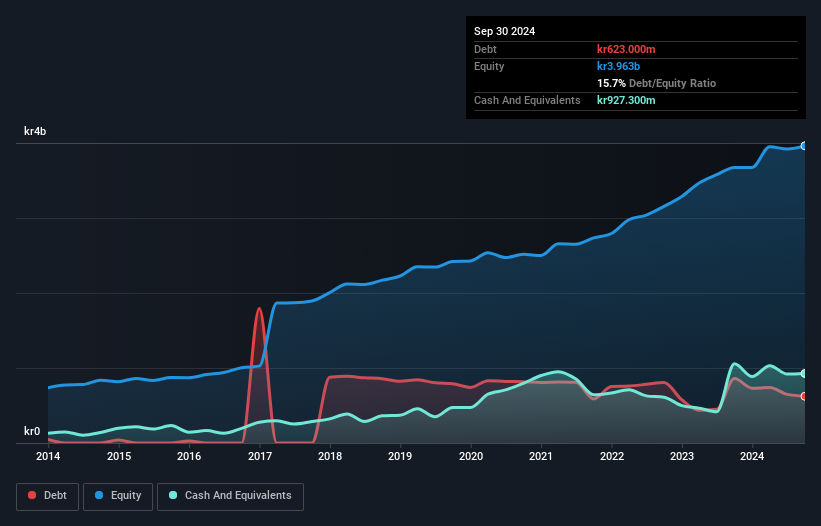Screen dimensions: 821x526
Task: Click the kr0 y-axis label
Action: click(x=32, y=431)
